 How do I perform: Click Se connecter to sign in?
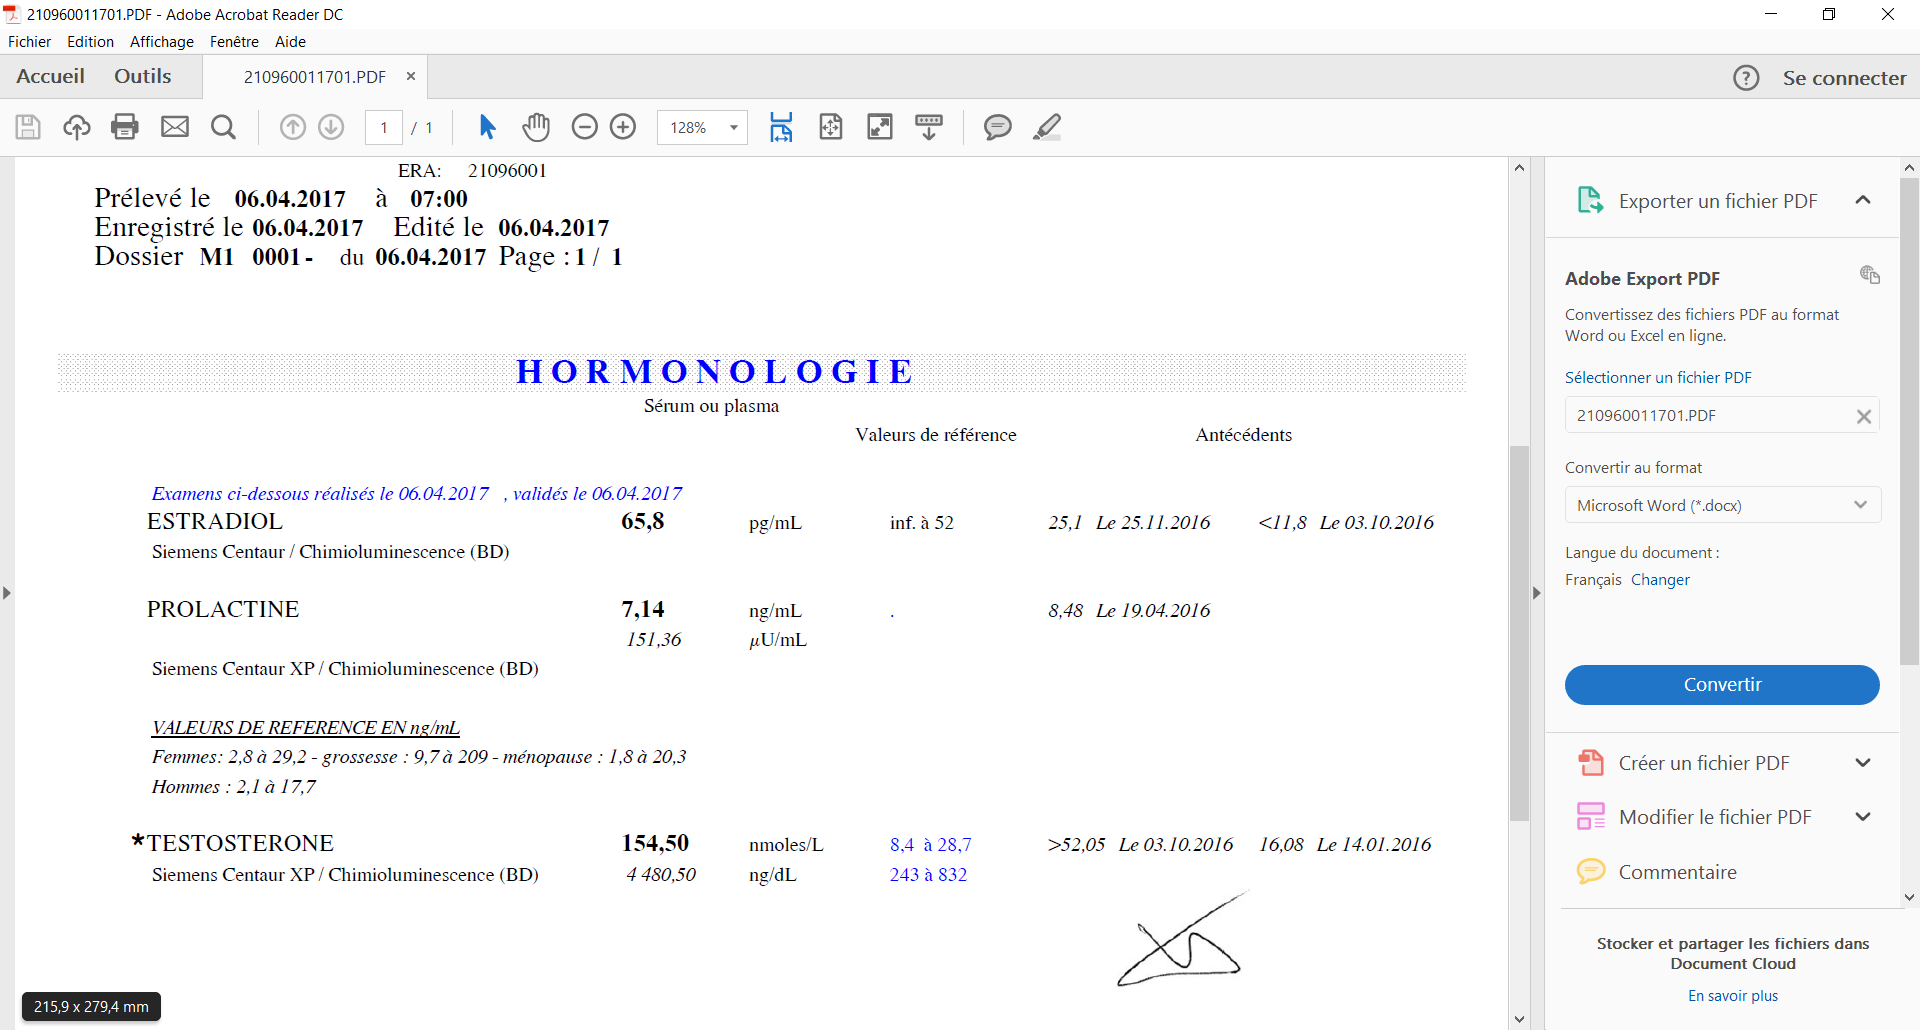pos(1844,78)
